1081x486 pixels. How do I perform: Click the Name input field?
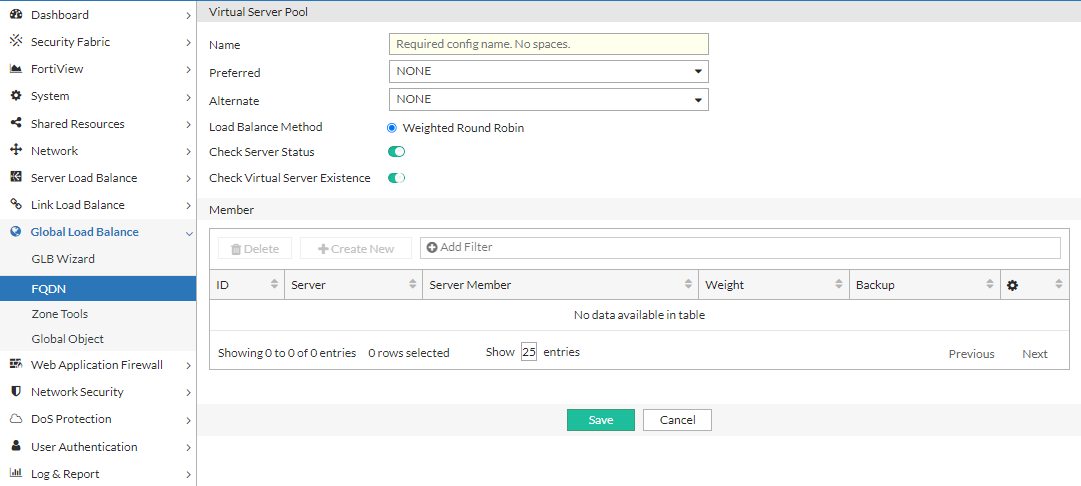[x=548, y=44]
